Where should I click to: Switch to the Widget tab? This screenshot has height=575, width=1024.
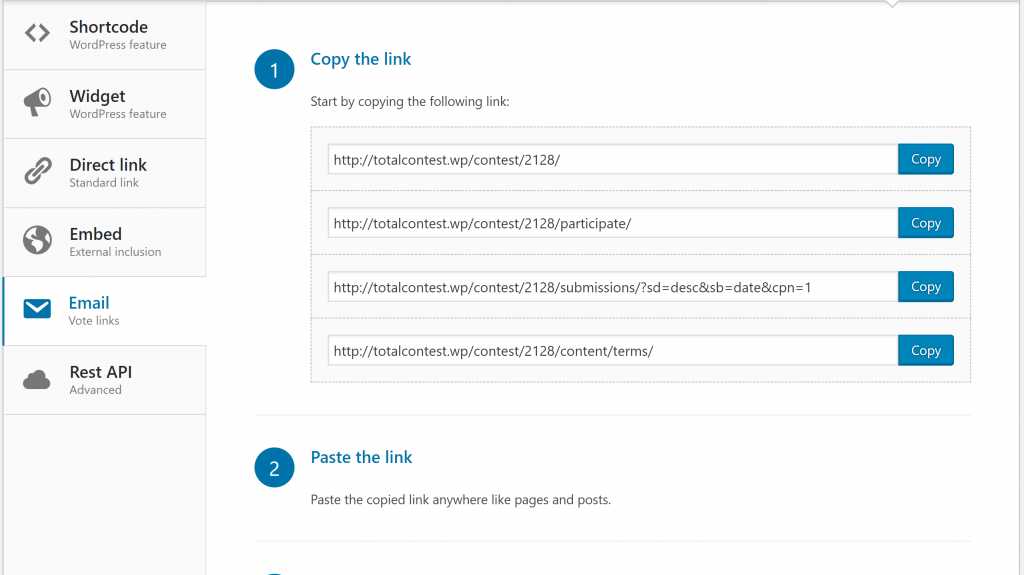pos(104,104)
